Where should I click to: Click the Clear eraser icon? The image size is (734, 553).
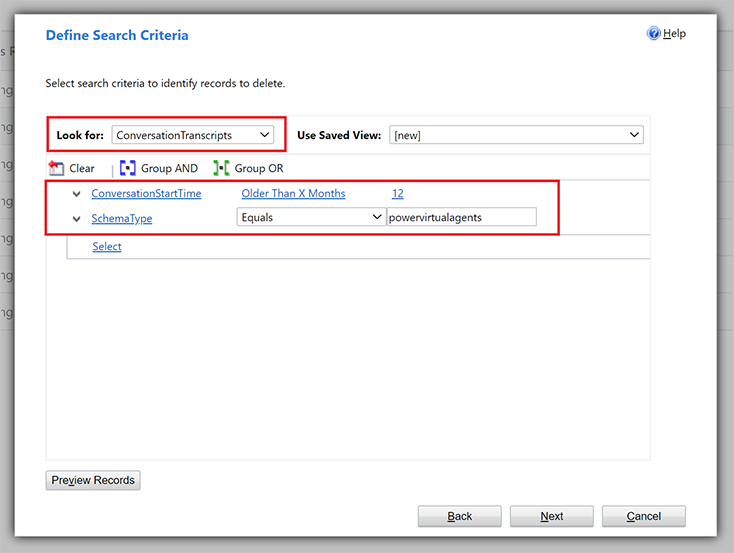(x=56, y=168)
